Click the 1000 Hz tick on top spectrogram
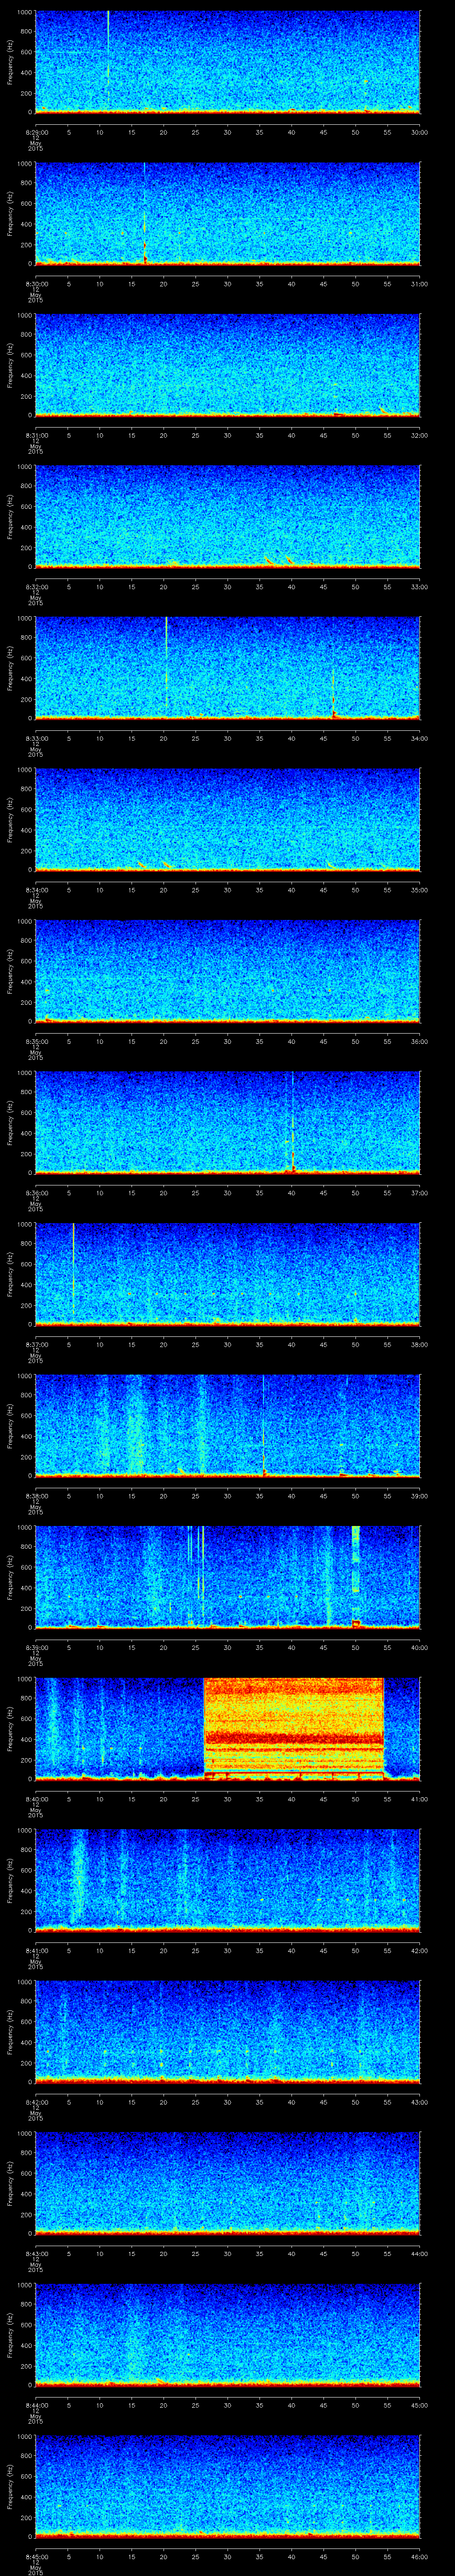The image size is (455, 2576). coord(25,13)
